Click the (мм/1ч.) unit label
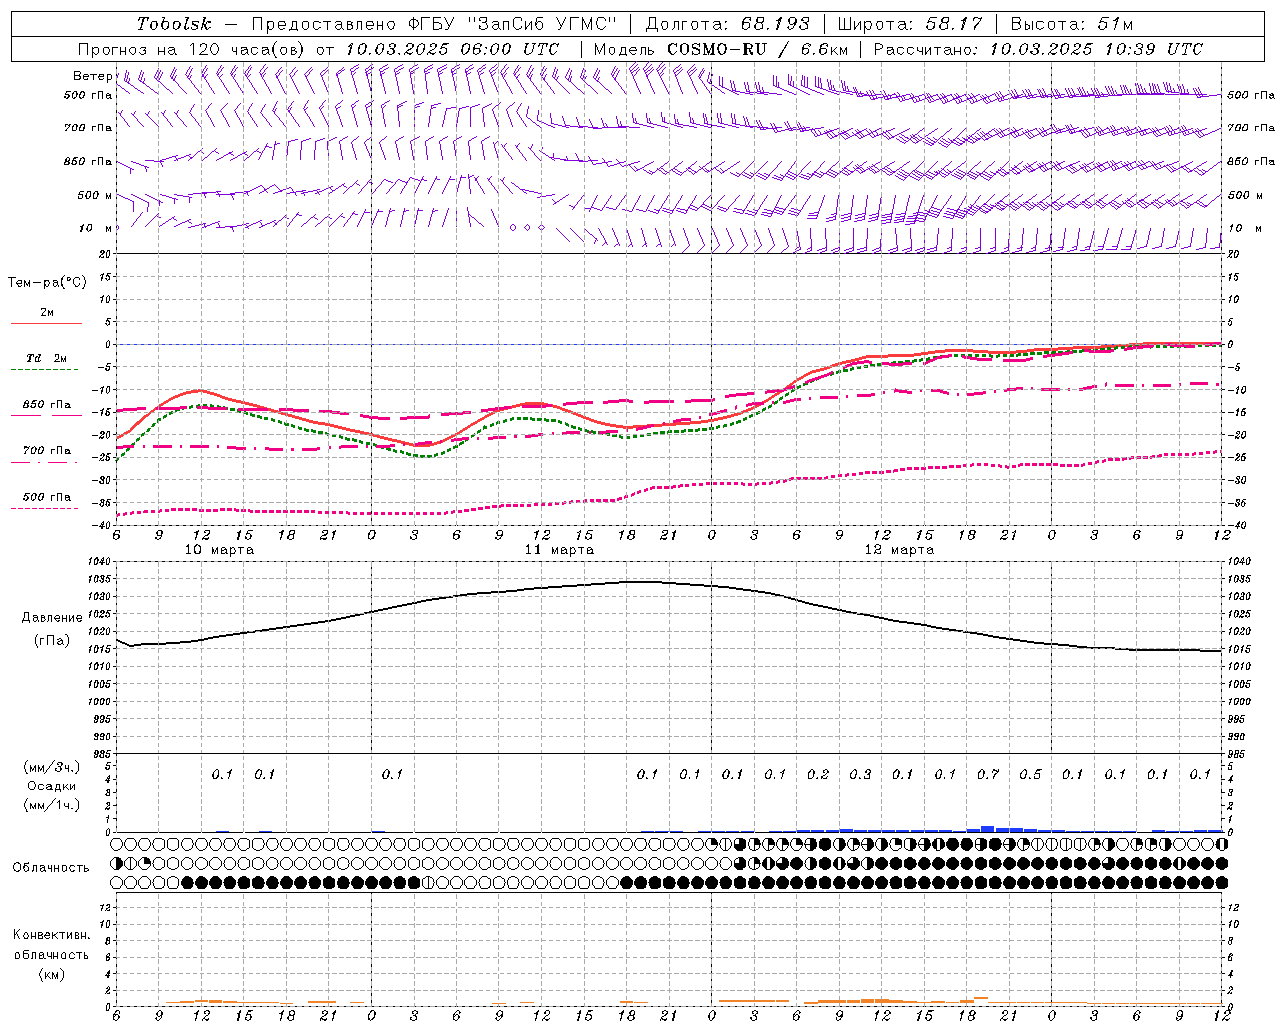1280x1024 pixels. [52, 805]
